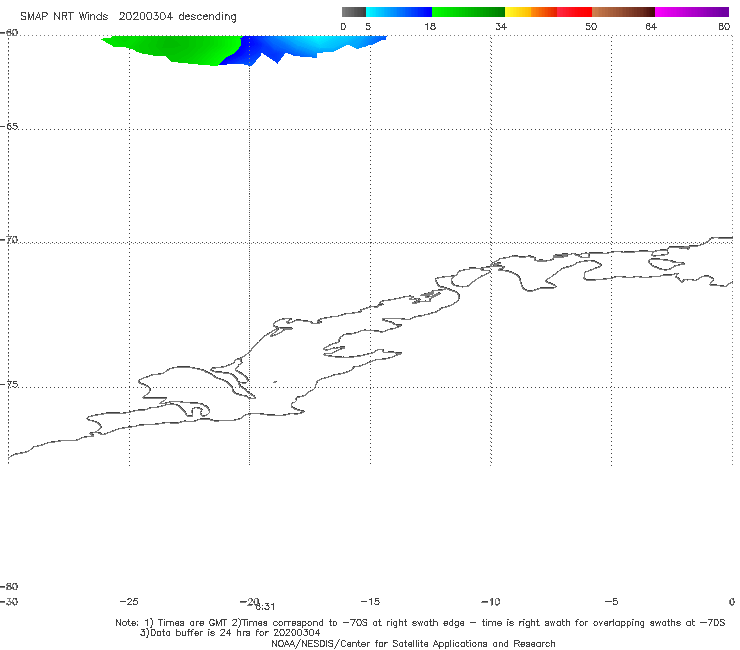Select the blue 5-18 color bar segment
Screen dimensions: 740x650
399,12
